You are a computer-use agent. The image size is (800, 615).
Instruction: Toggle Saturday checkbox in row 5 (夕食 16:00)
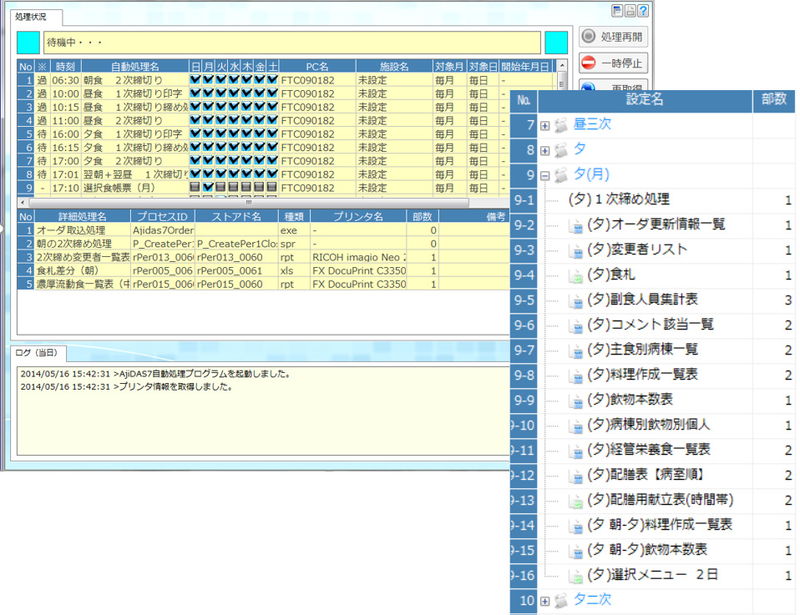click(273, 133)
